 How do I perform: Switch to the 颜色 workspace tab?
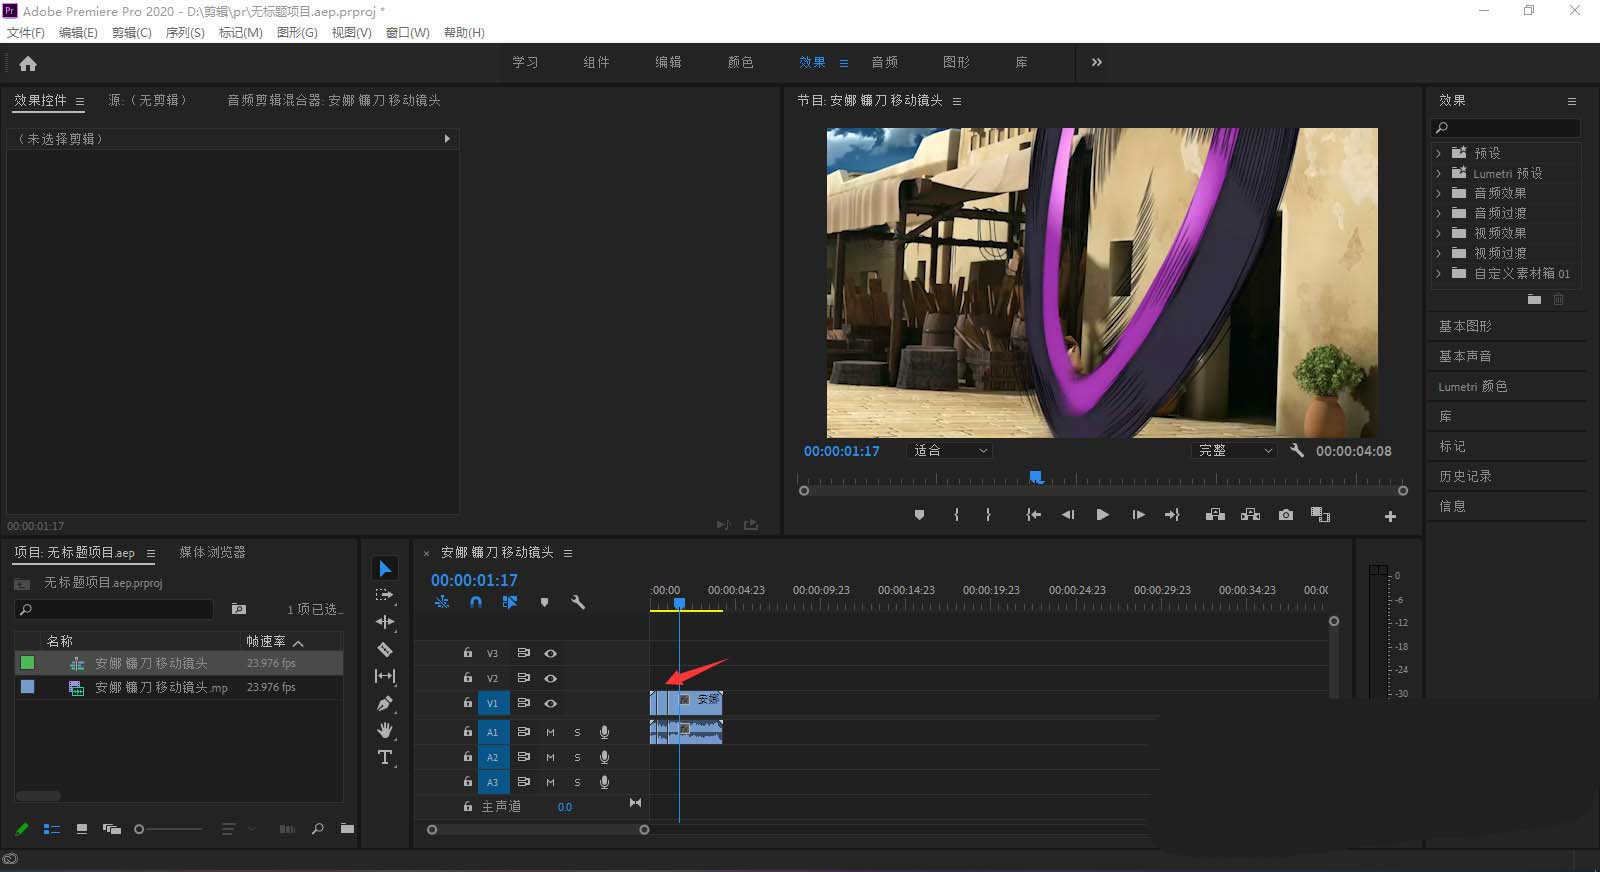pyautogui.click(x=740, y=62)
